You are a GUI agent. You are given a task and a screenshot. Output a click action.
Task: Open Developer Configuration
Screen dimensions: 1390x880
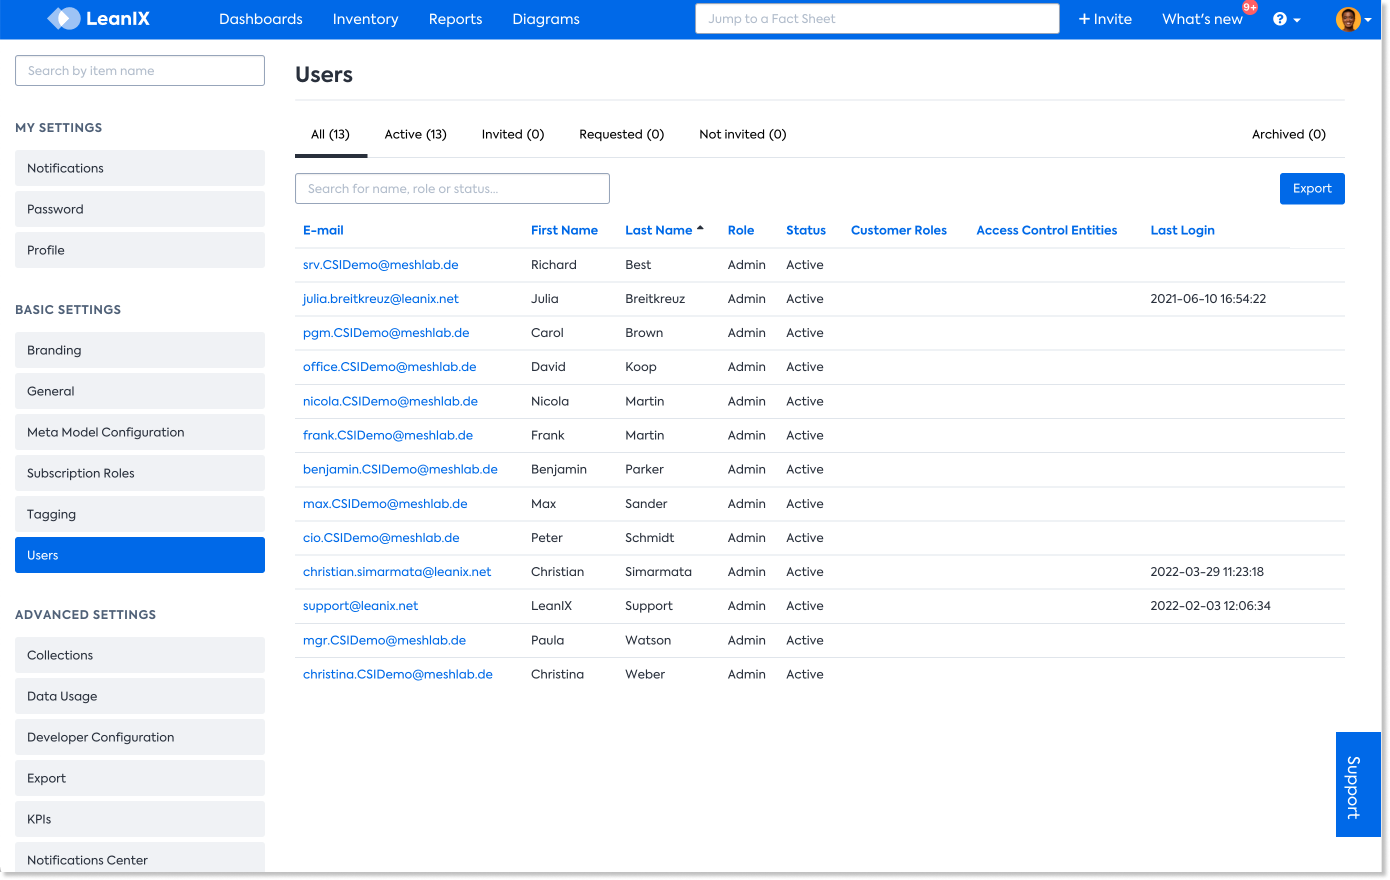coord(140,737)
